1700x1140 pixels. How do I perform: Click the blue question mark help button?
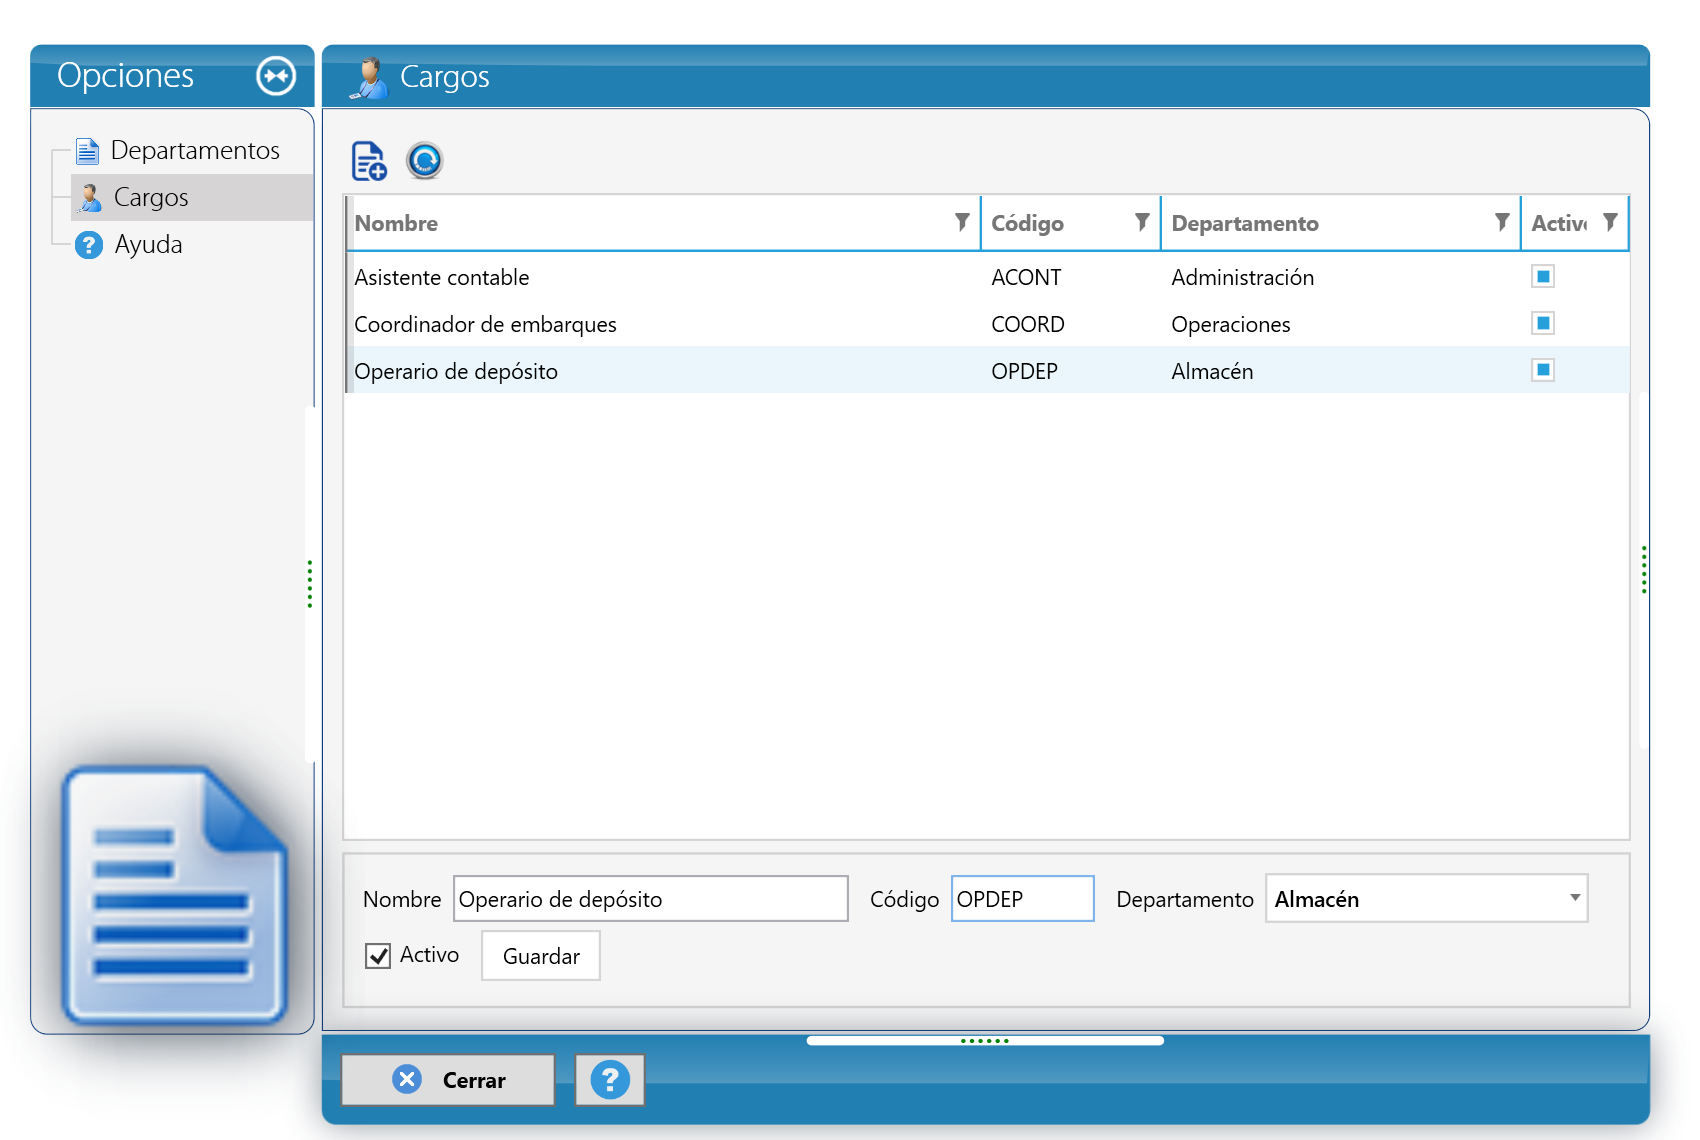(x=610, y=1080)
